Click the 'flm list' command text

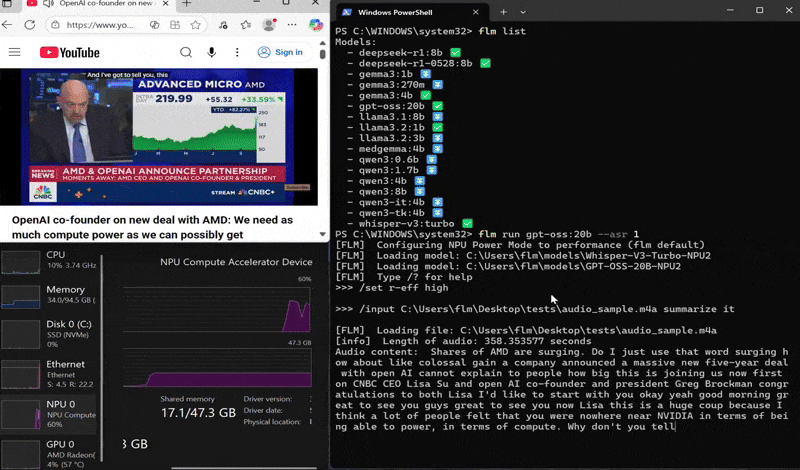point(502,31)
